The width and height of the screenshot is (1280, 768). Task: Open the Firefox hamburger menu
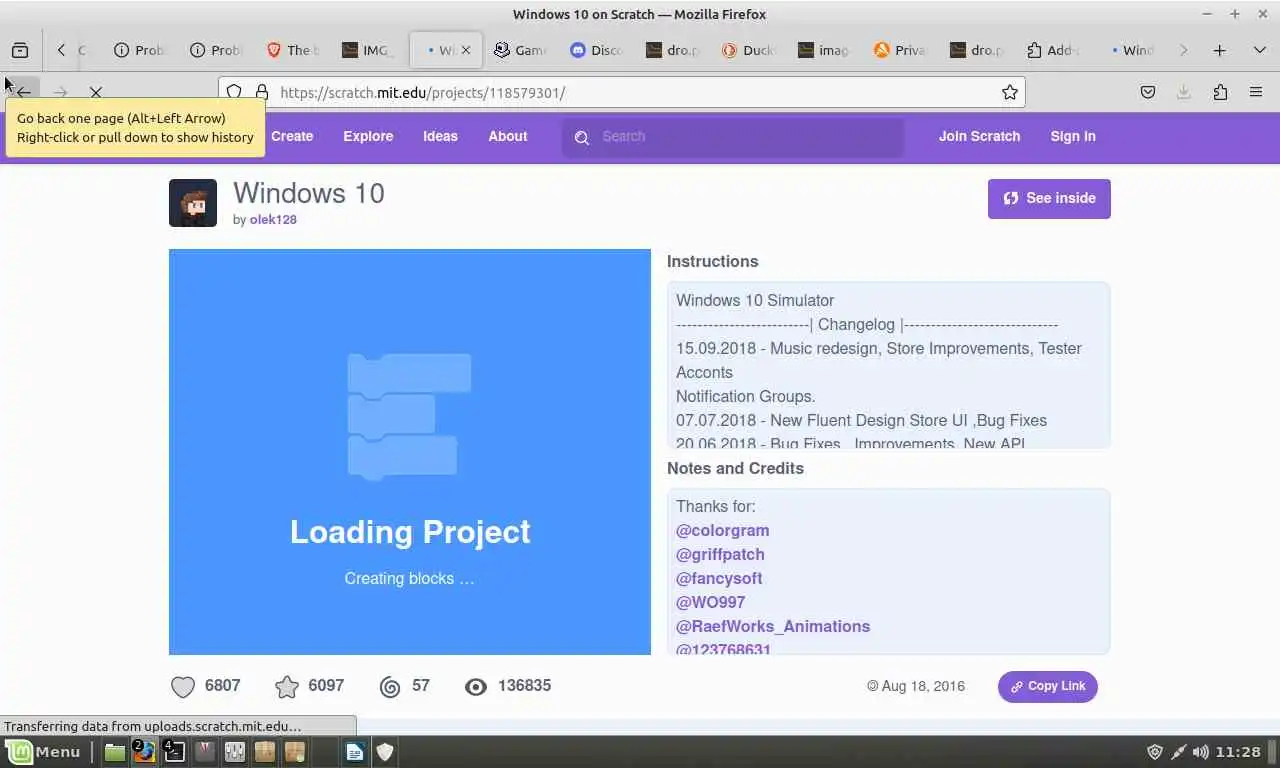point(1256,92)
